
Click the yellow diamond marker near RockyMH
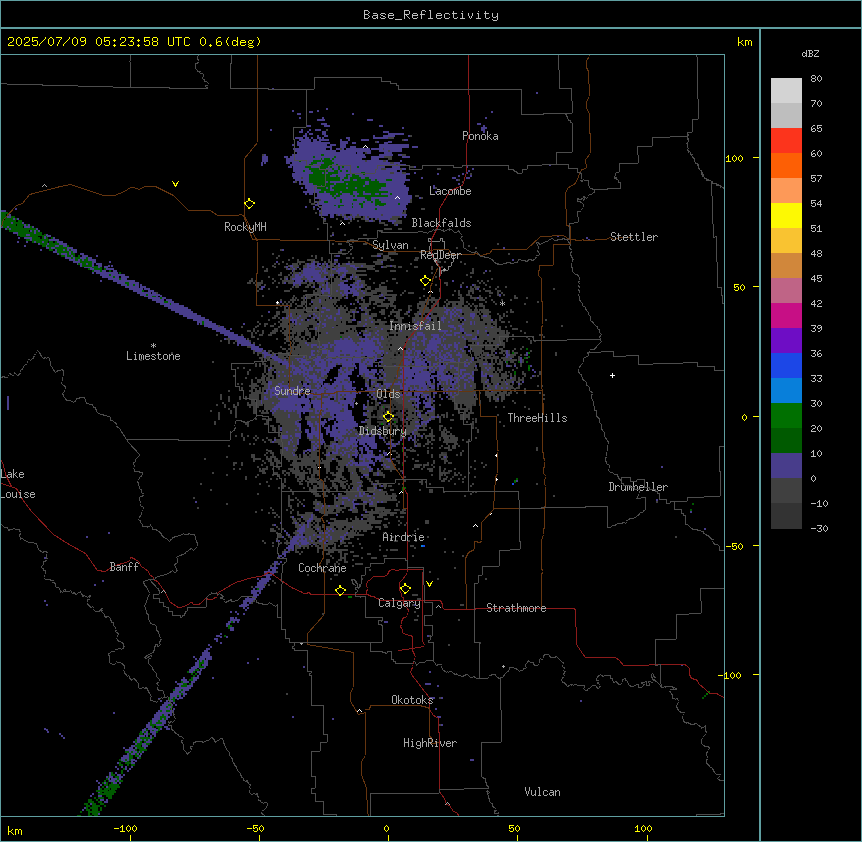pos(250,204)
